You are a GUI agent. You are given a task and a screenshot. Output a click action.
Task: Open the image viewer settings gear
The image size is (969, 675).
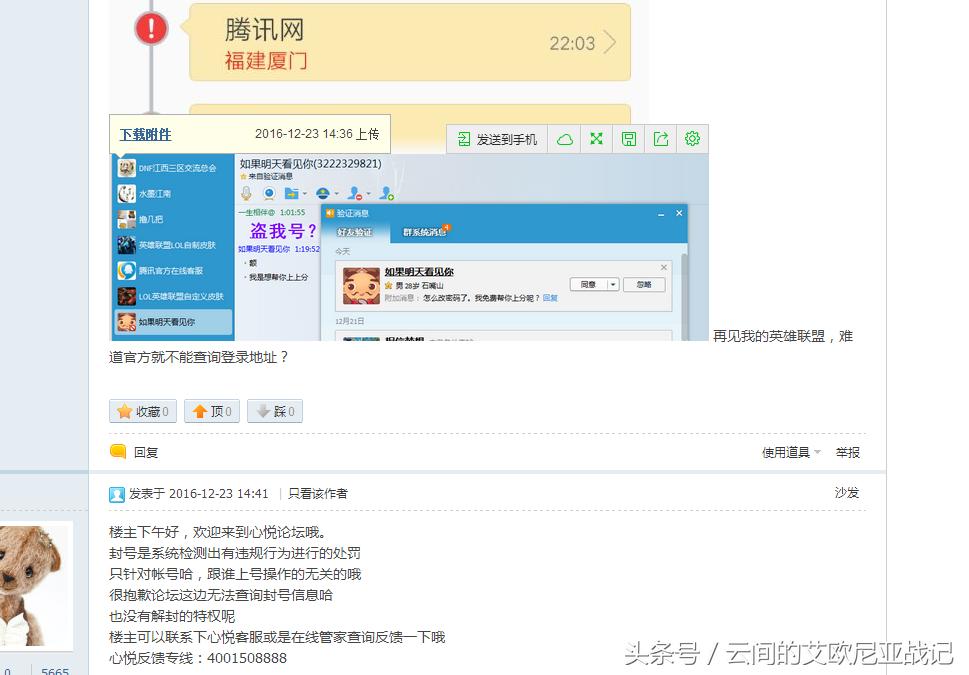pyautogui.click(x=692, y=140)
